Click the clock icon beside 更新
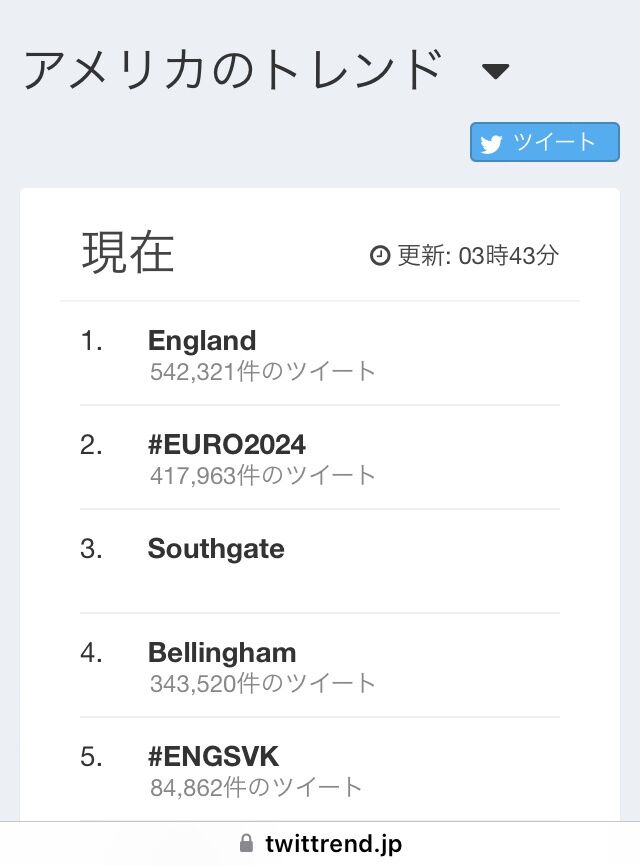Viewport: 640px width, 866px height. [x=379, y=256]
